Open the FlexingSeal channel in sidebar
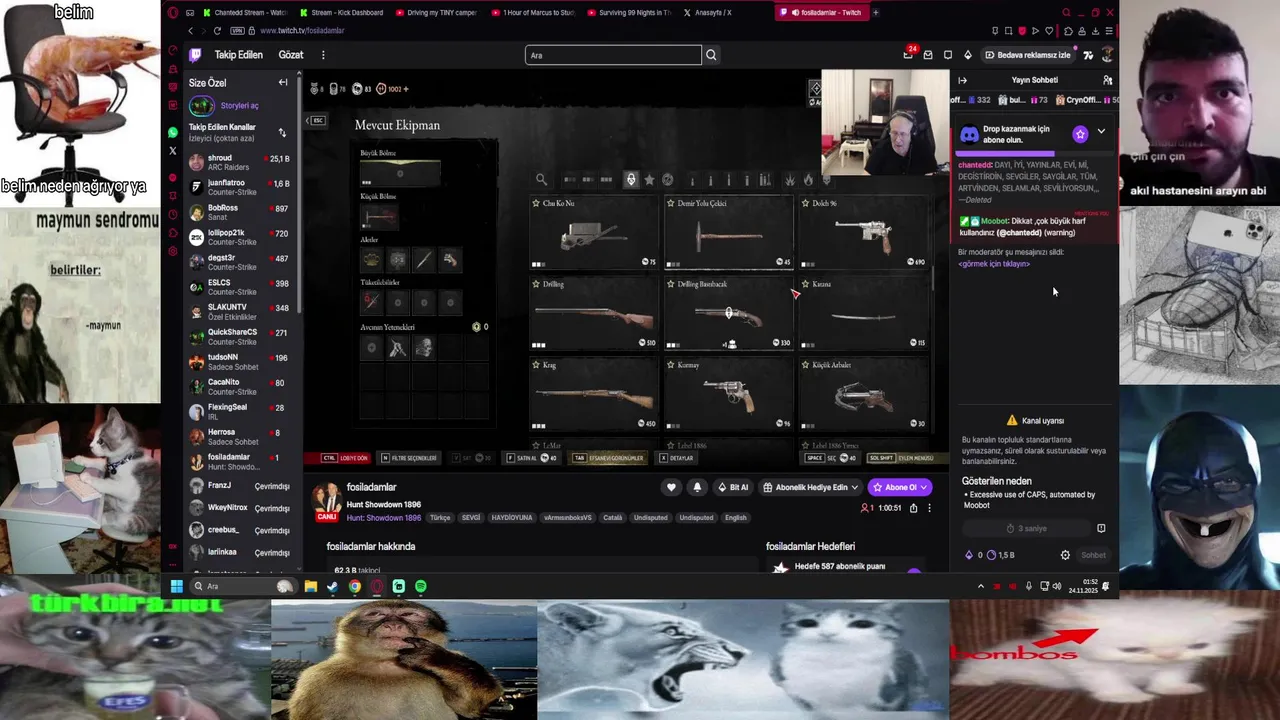This screenshot has width=1280, height=720. (x=239, y=411)
